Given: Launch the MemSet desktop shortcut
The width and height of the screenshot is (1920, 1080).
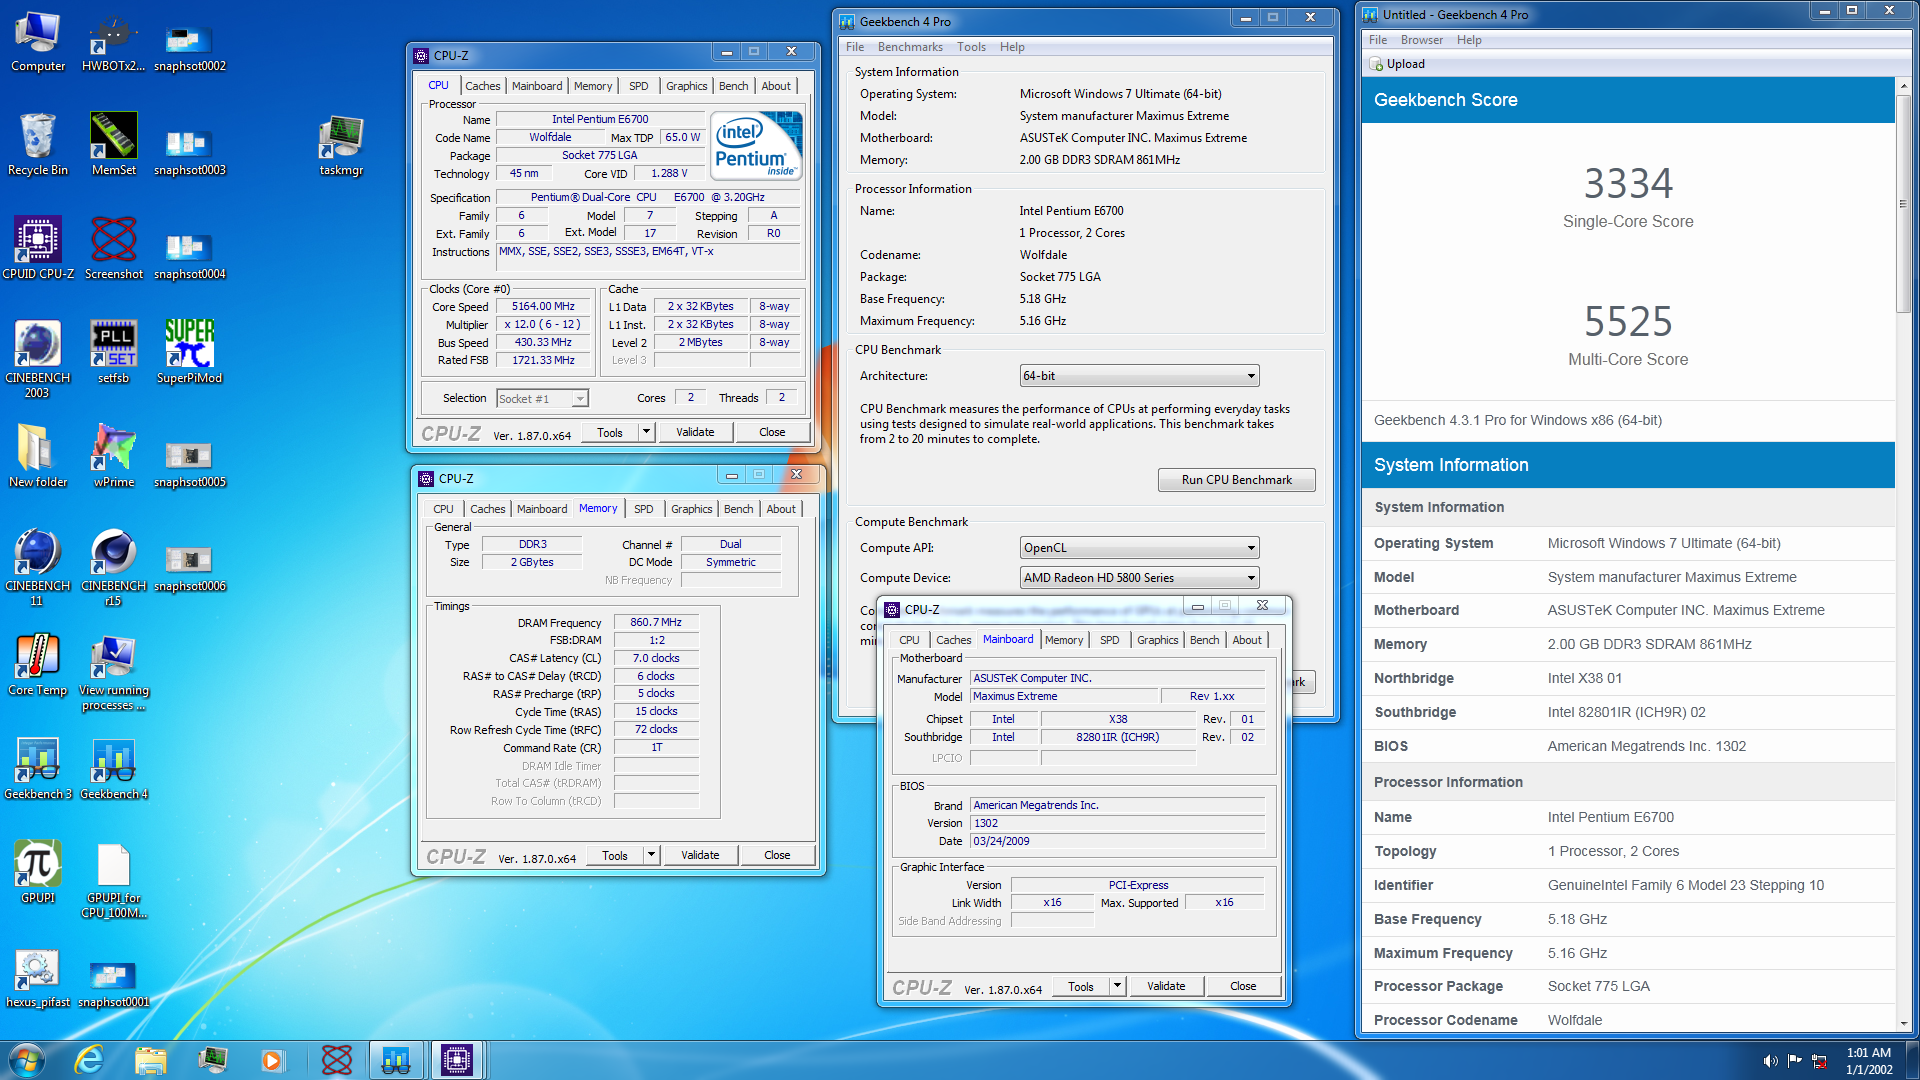Looking at the screenshot, I should point(113,146).
